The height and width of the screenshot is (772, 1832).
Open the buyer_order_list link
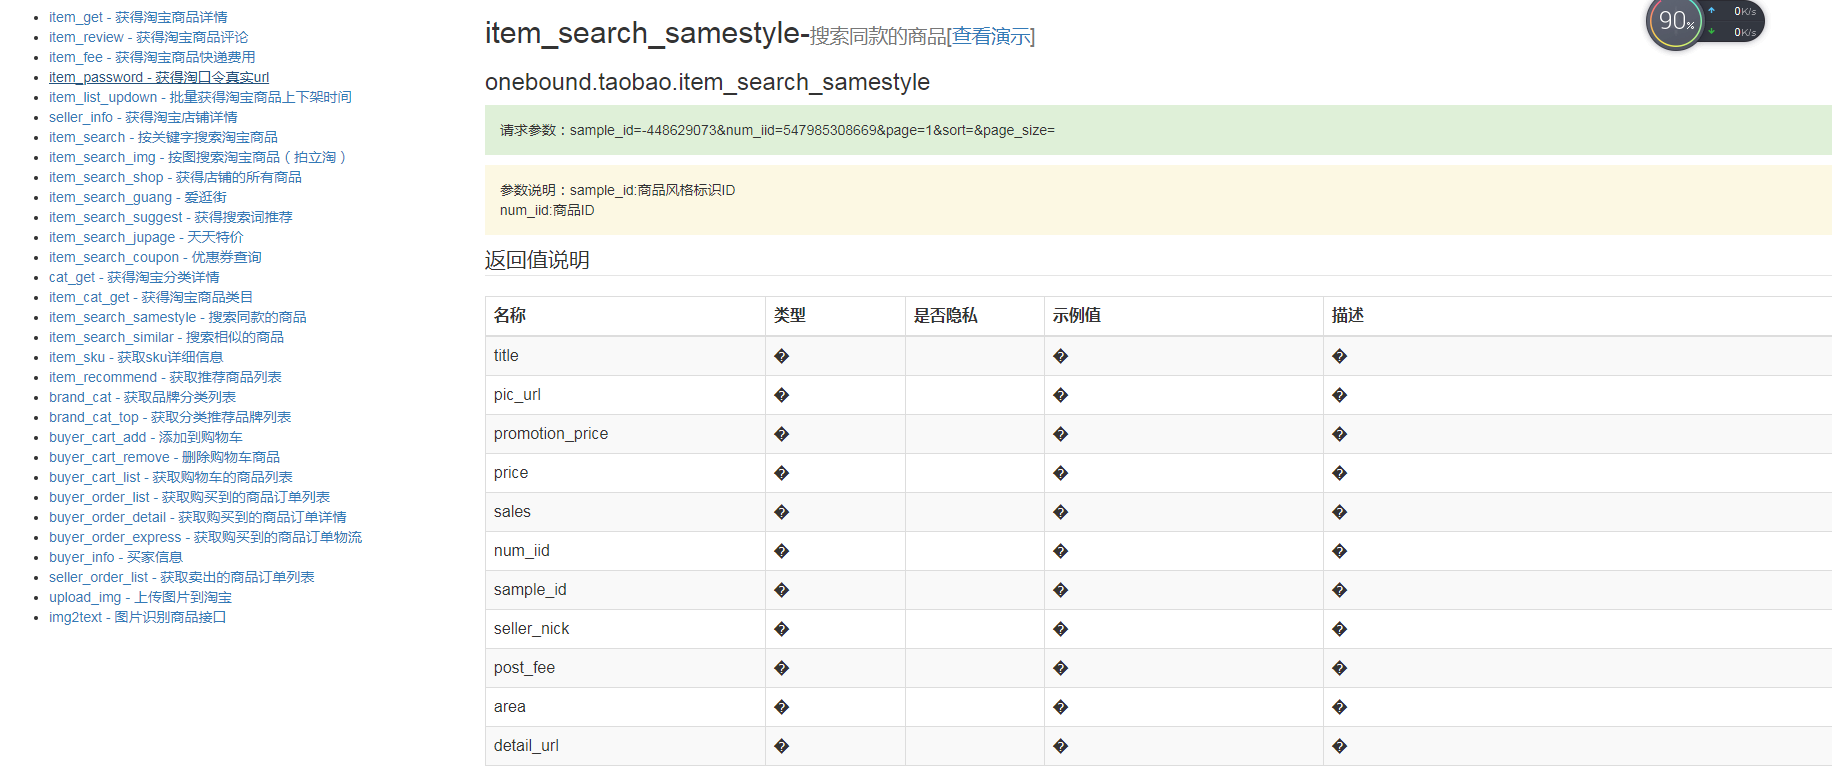(189, 497)
